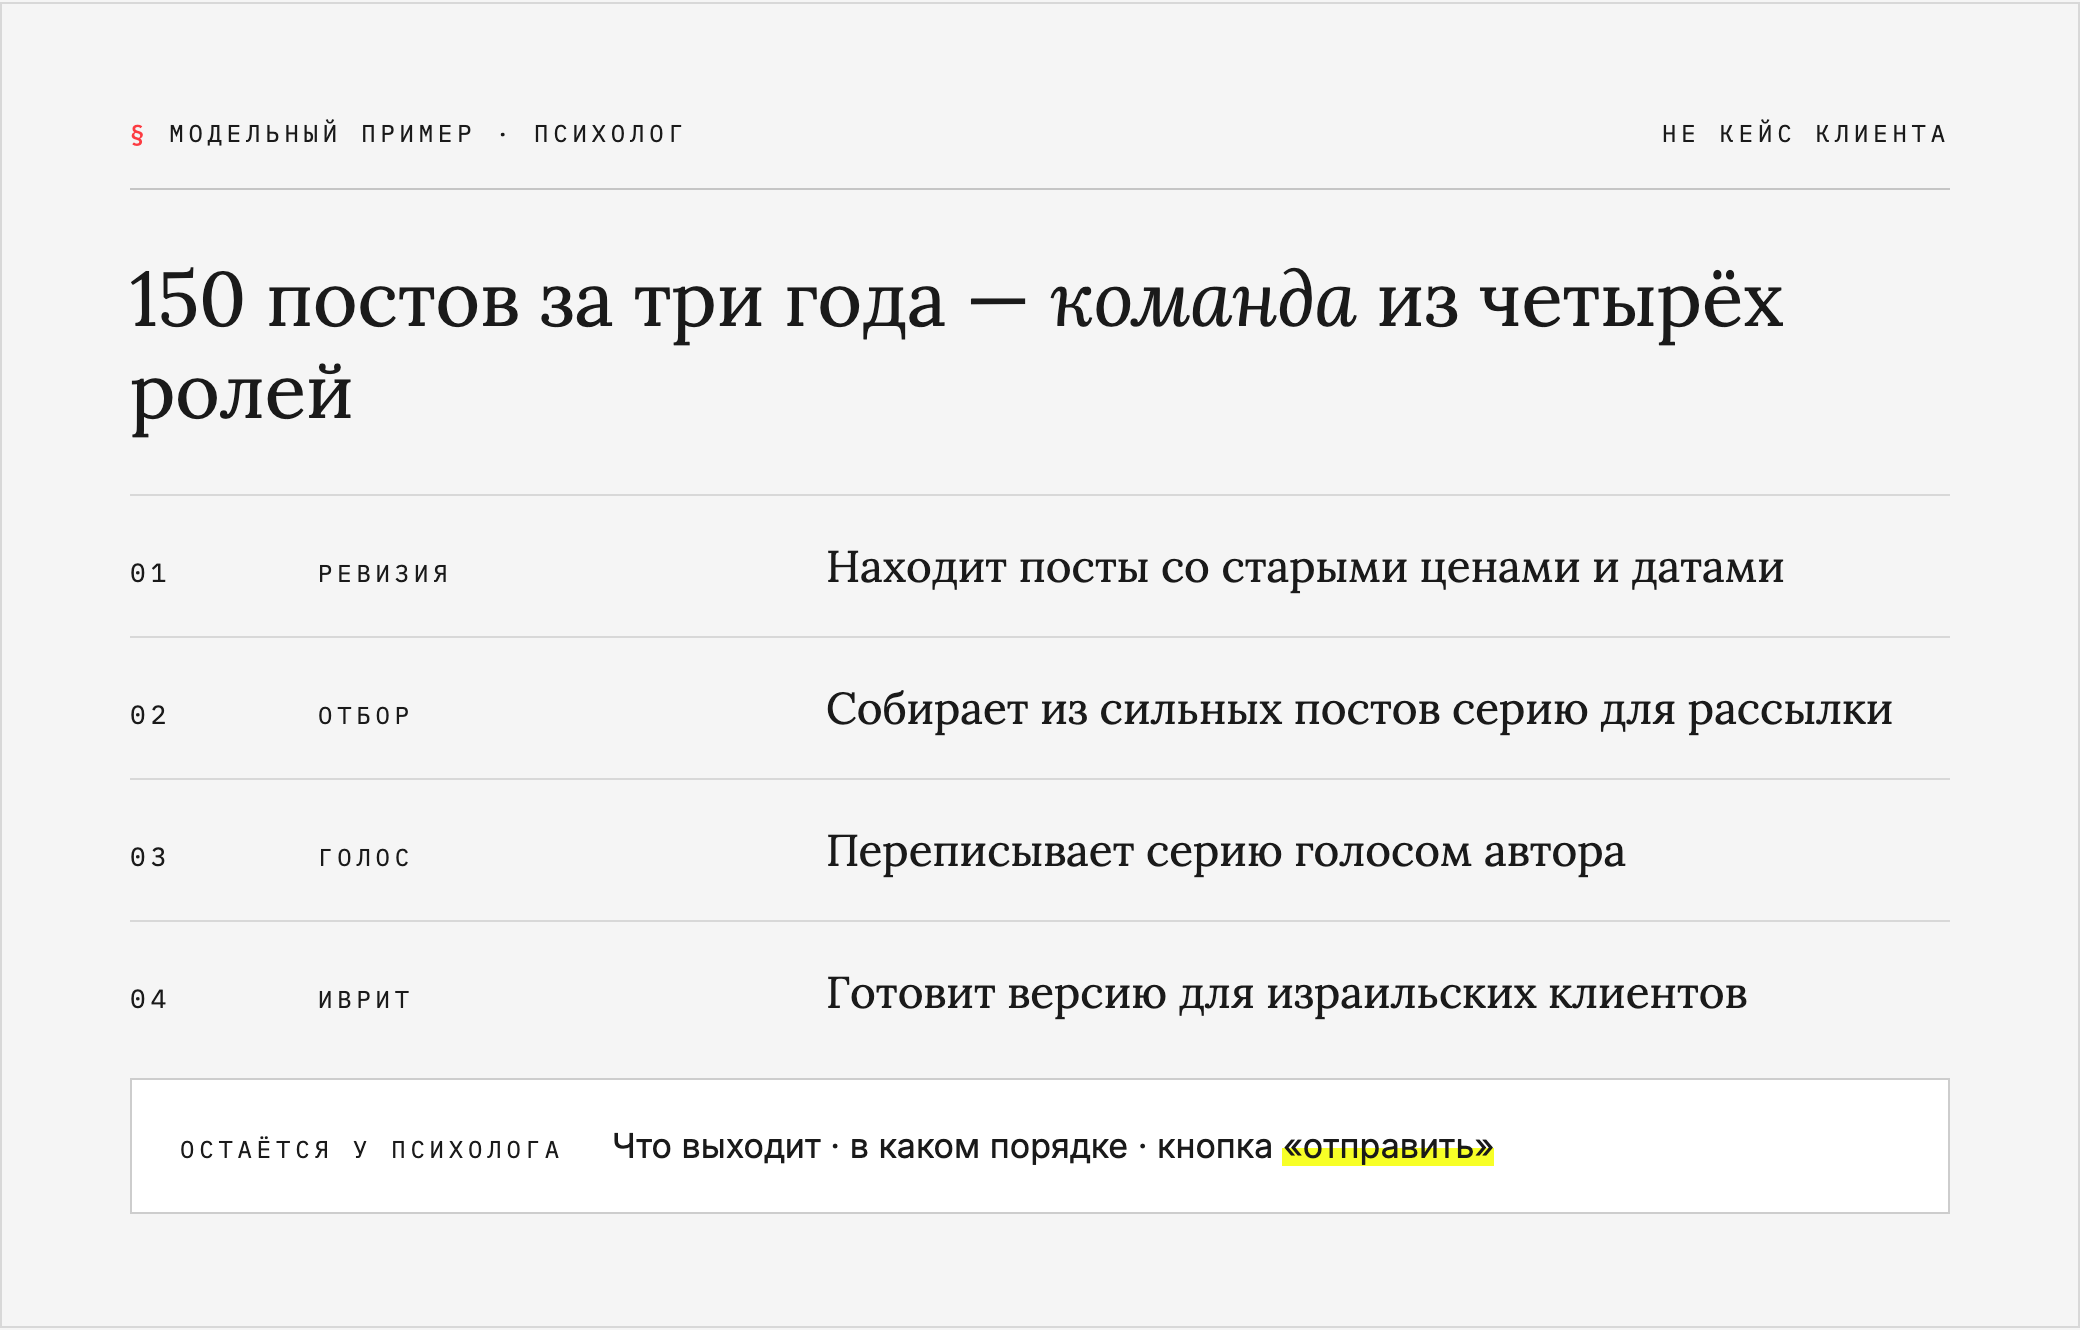
Task: Select the «МОДЕЛЬНЫЙ ПРИМЕР · ПСИХОЛОГ» header label
Action: [427, 134]
